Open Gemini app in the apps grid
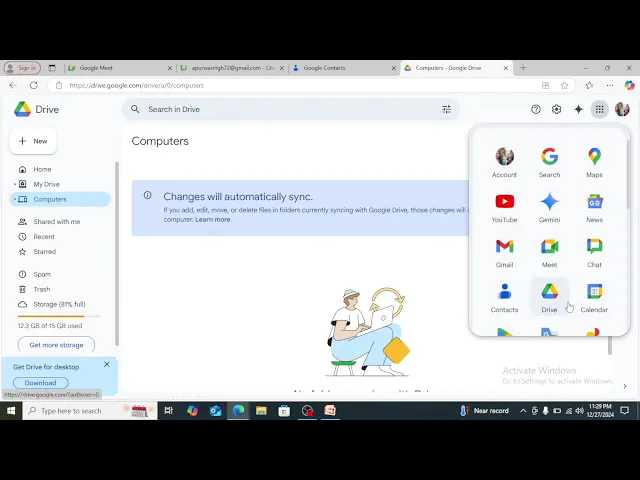This screenshot has height=480, width=640. pos(549,208)
